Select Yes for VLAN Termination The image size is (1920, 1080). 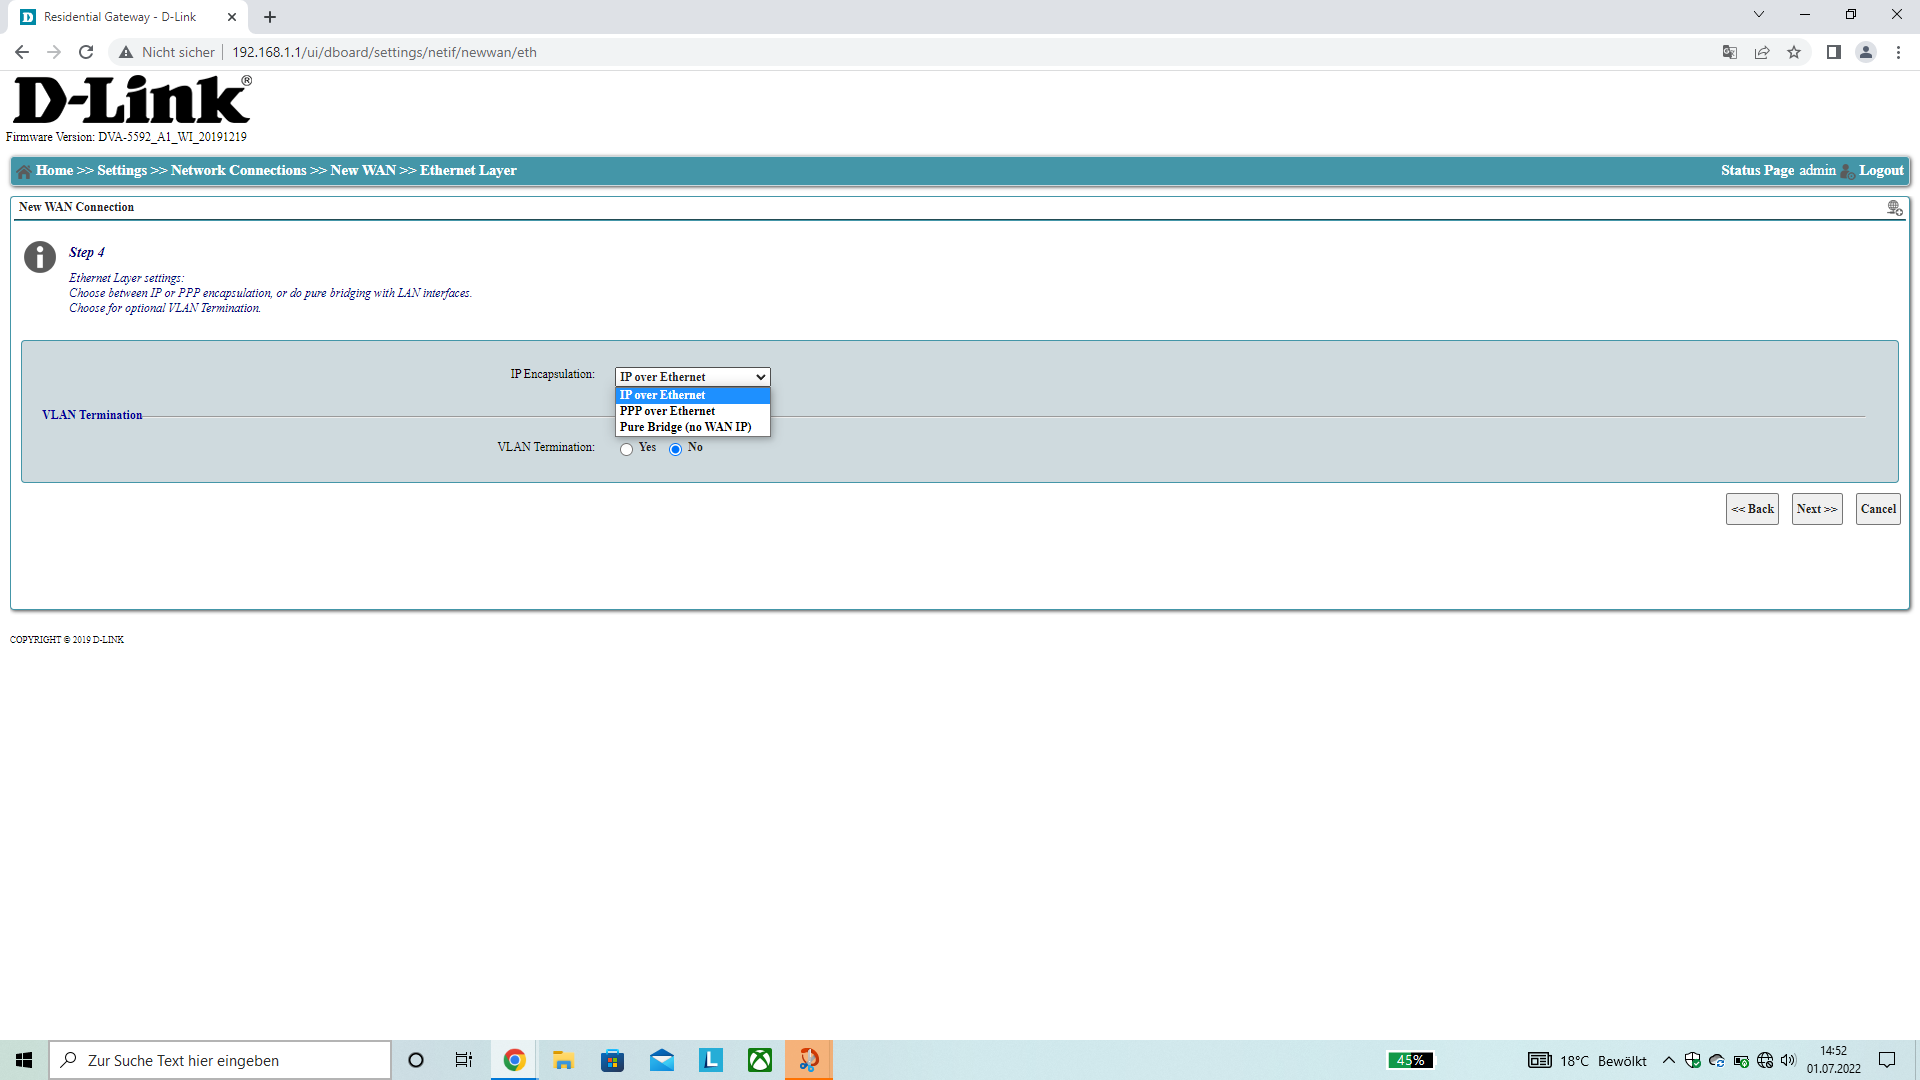point(627,449)
